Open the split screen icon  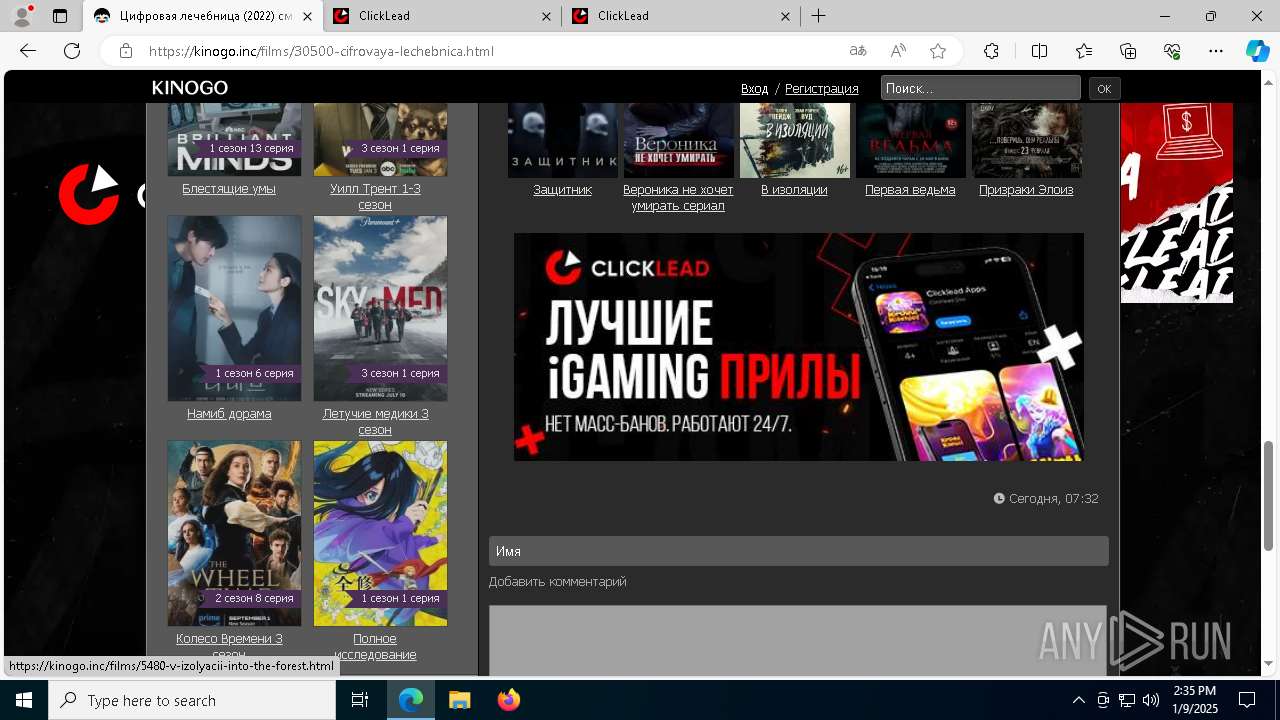click(1039, 51)
